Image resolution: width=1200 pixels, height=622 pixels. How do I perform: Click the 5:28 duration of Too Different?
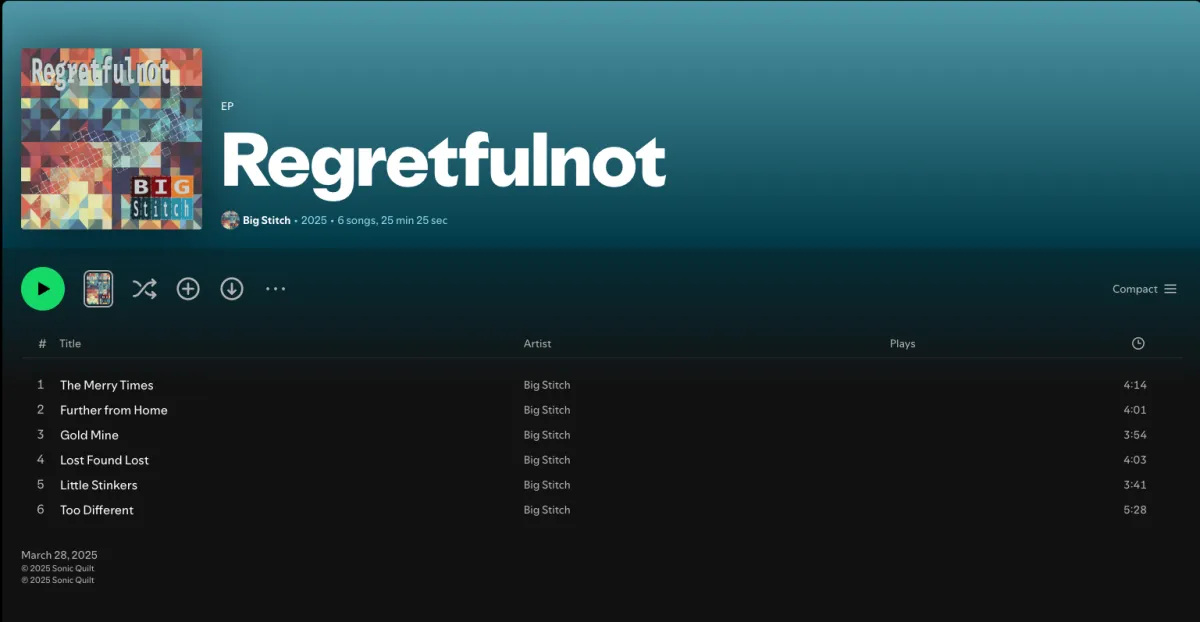1135,510
